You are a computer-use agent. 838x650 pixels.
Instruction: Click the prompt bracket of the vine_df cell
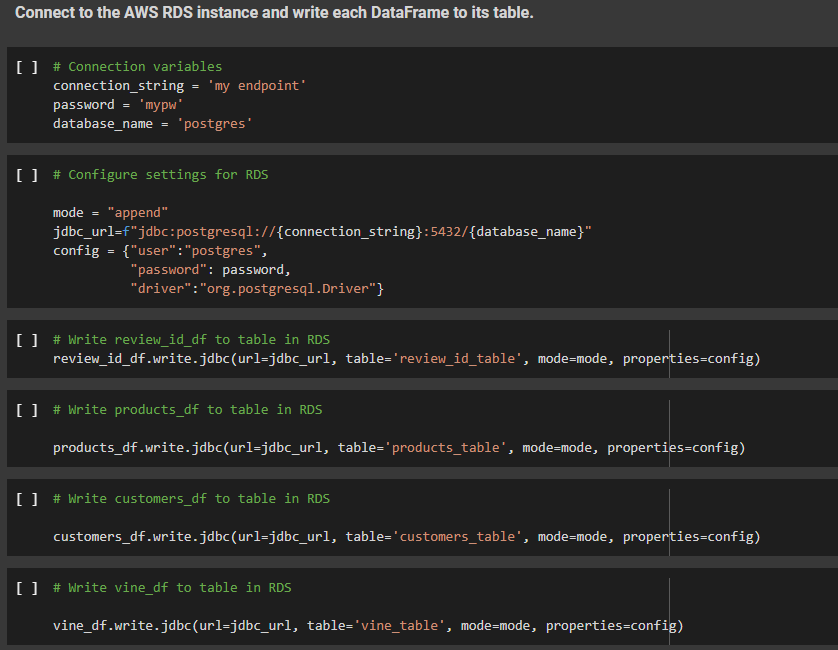pos(26,587)
